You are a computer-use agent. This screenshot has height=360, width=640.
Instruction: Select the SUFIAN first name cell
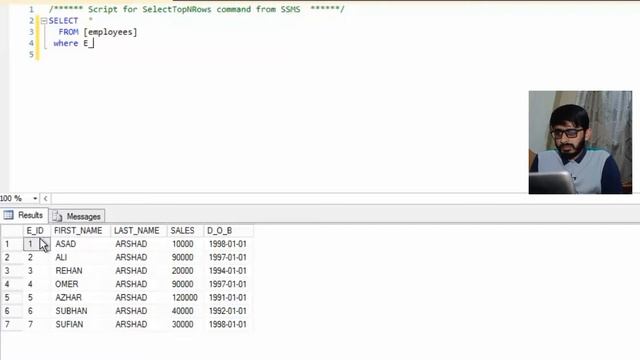(80, 324)
